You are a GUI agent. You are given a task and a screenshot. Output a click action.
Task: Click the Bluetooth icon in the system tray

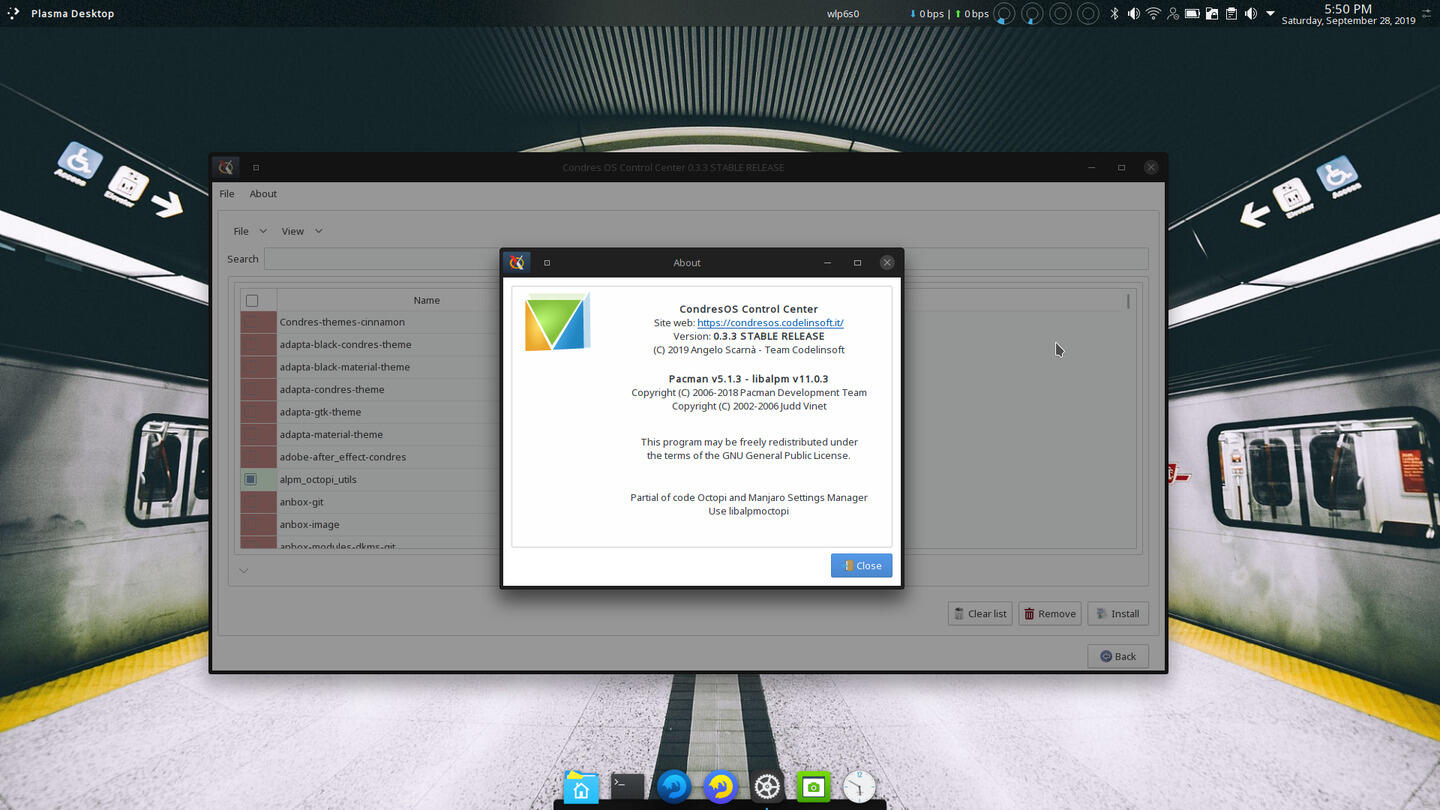point(1114,14)
